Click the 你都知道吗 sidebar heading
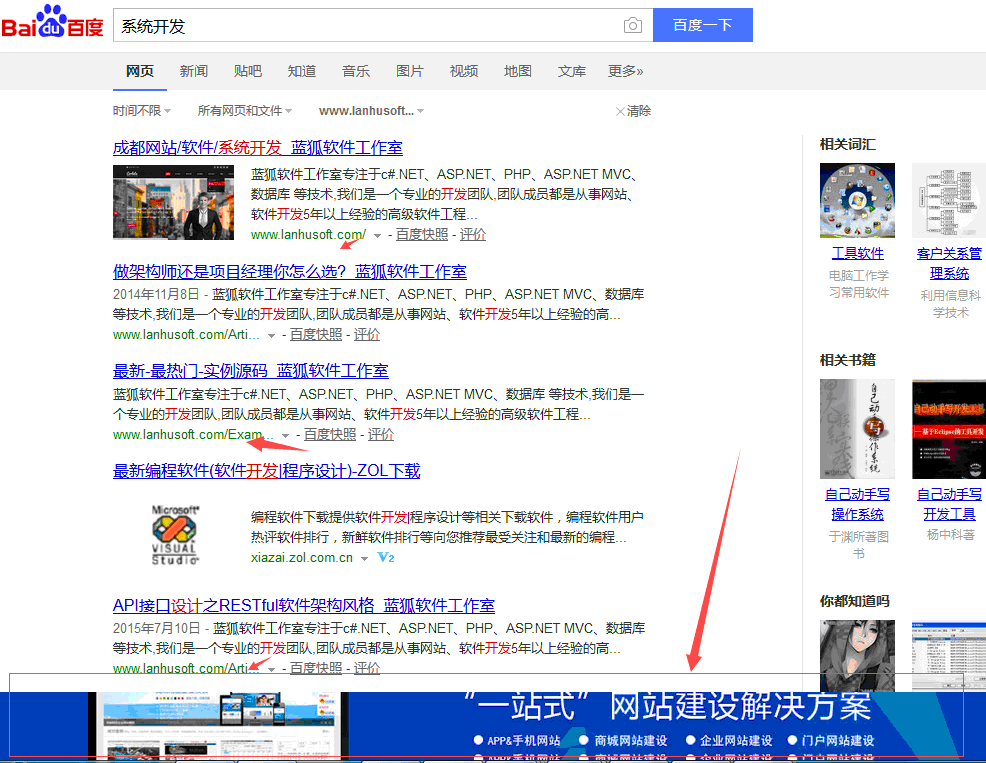 [x=855, y=601]
